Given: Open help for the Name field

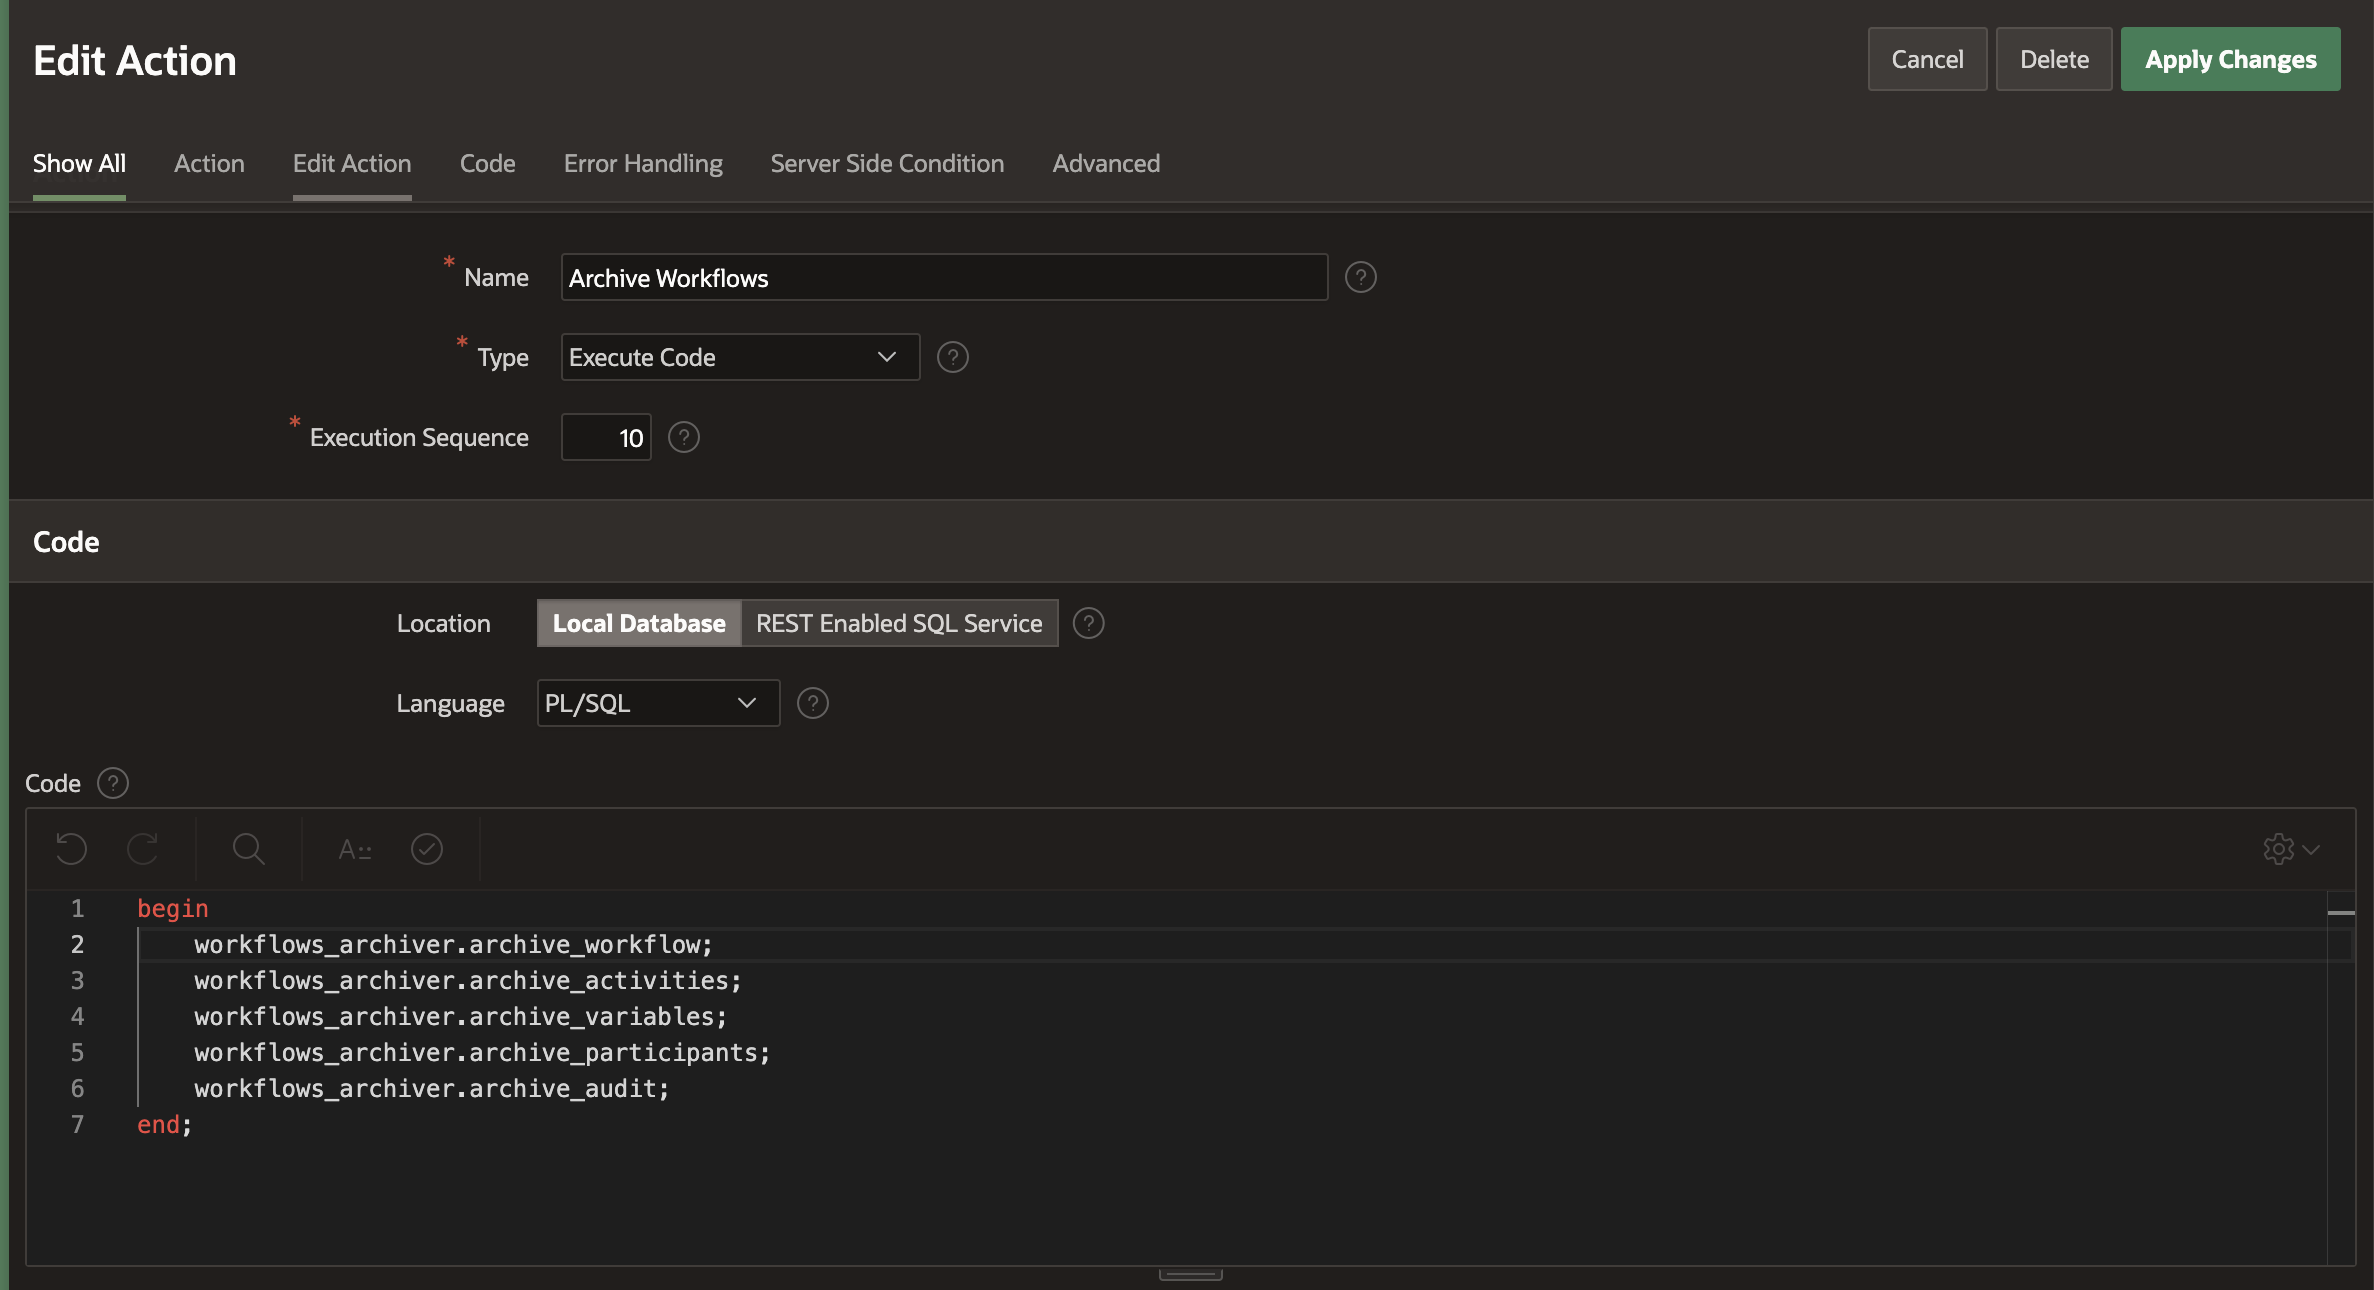Looking at the screenshot, I should coord(1360,277).
